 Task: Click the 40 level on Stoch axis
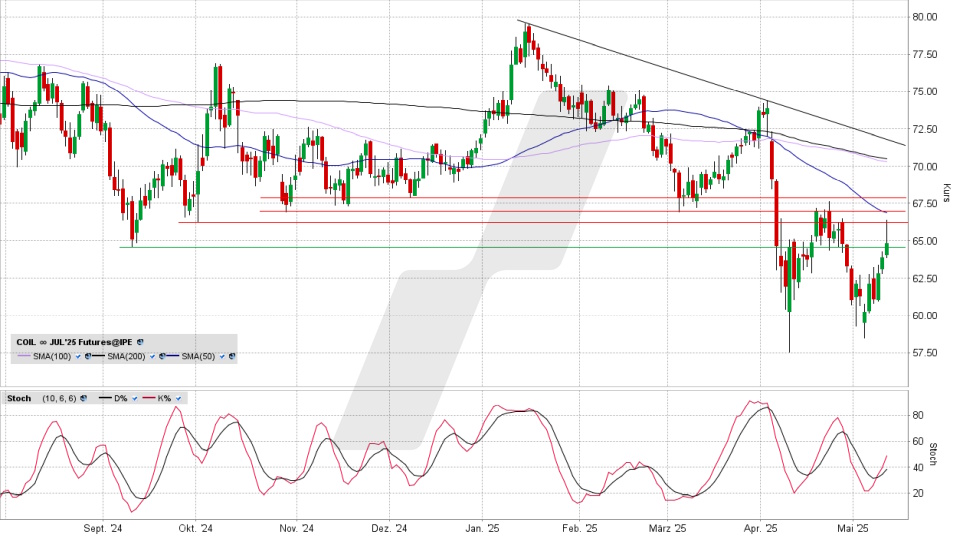pyautogui.click(x=918, y=468)
